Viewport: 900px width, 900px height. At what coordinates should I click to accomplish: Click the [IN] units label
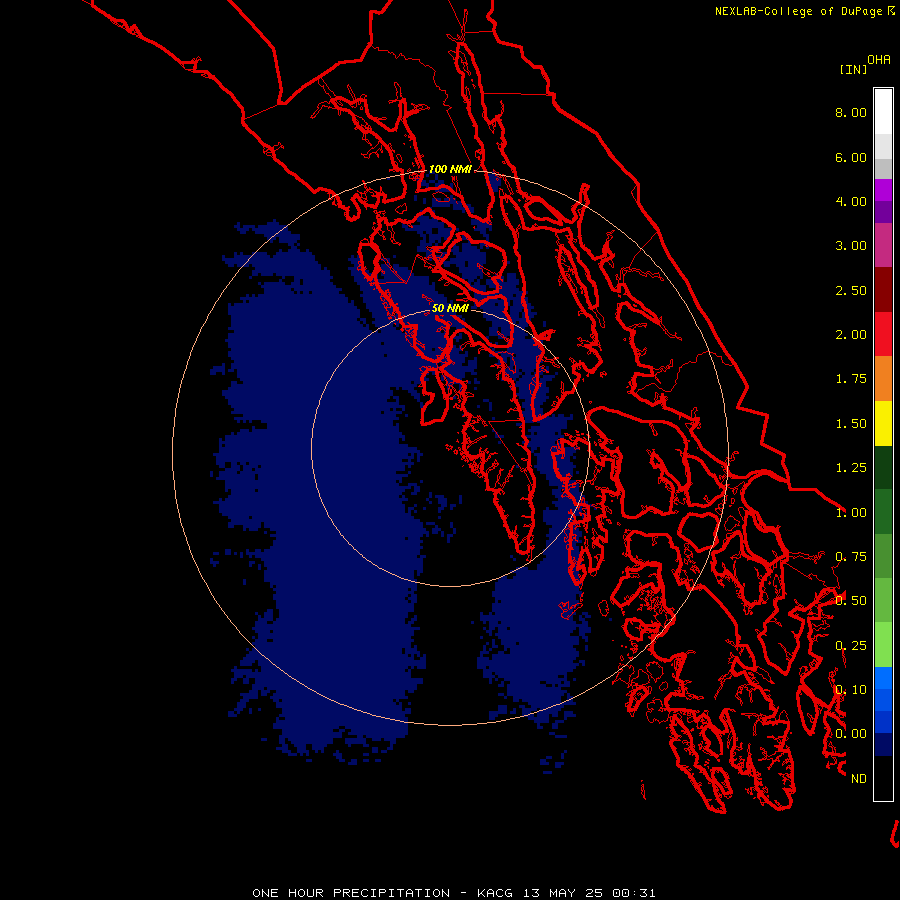pyautogui.click(x=853, y=69)
